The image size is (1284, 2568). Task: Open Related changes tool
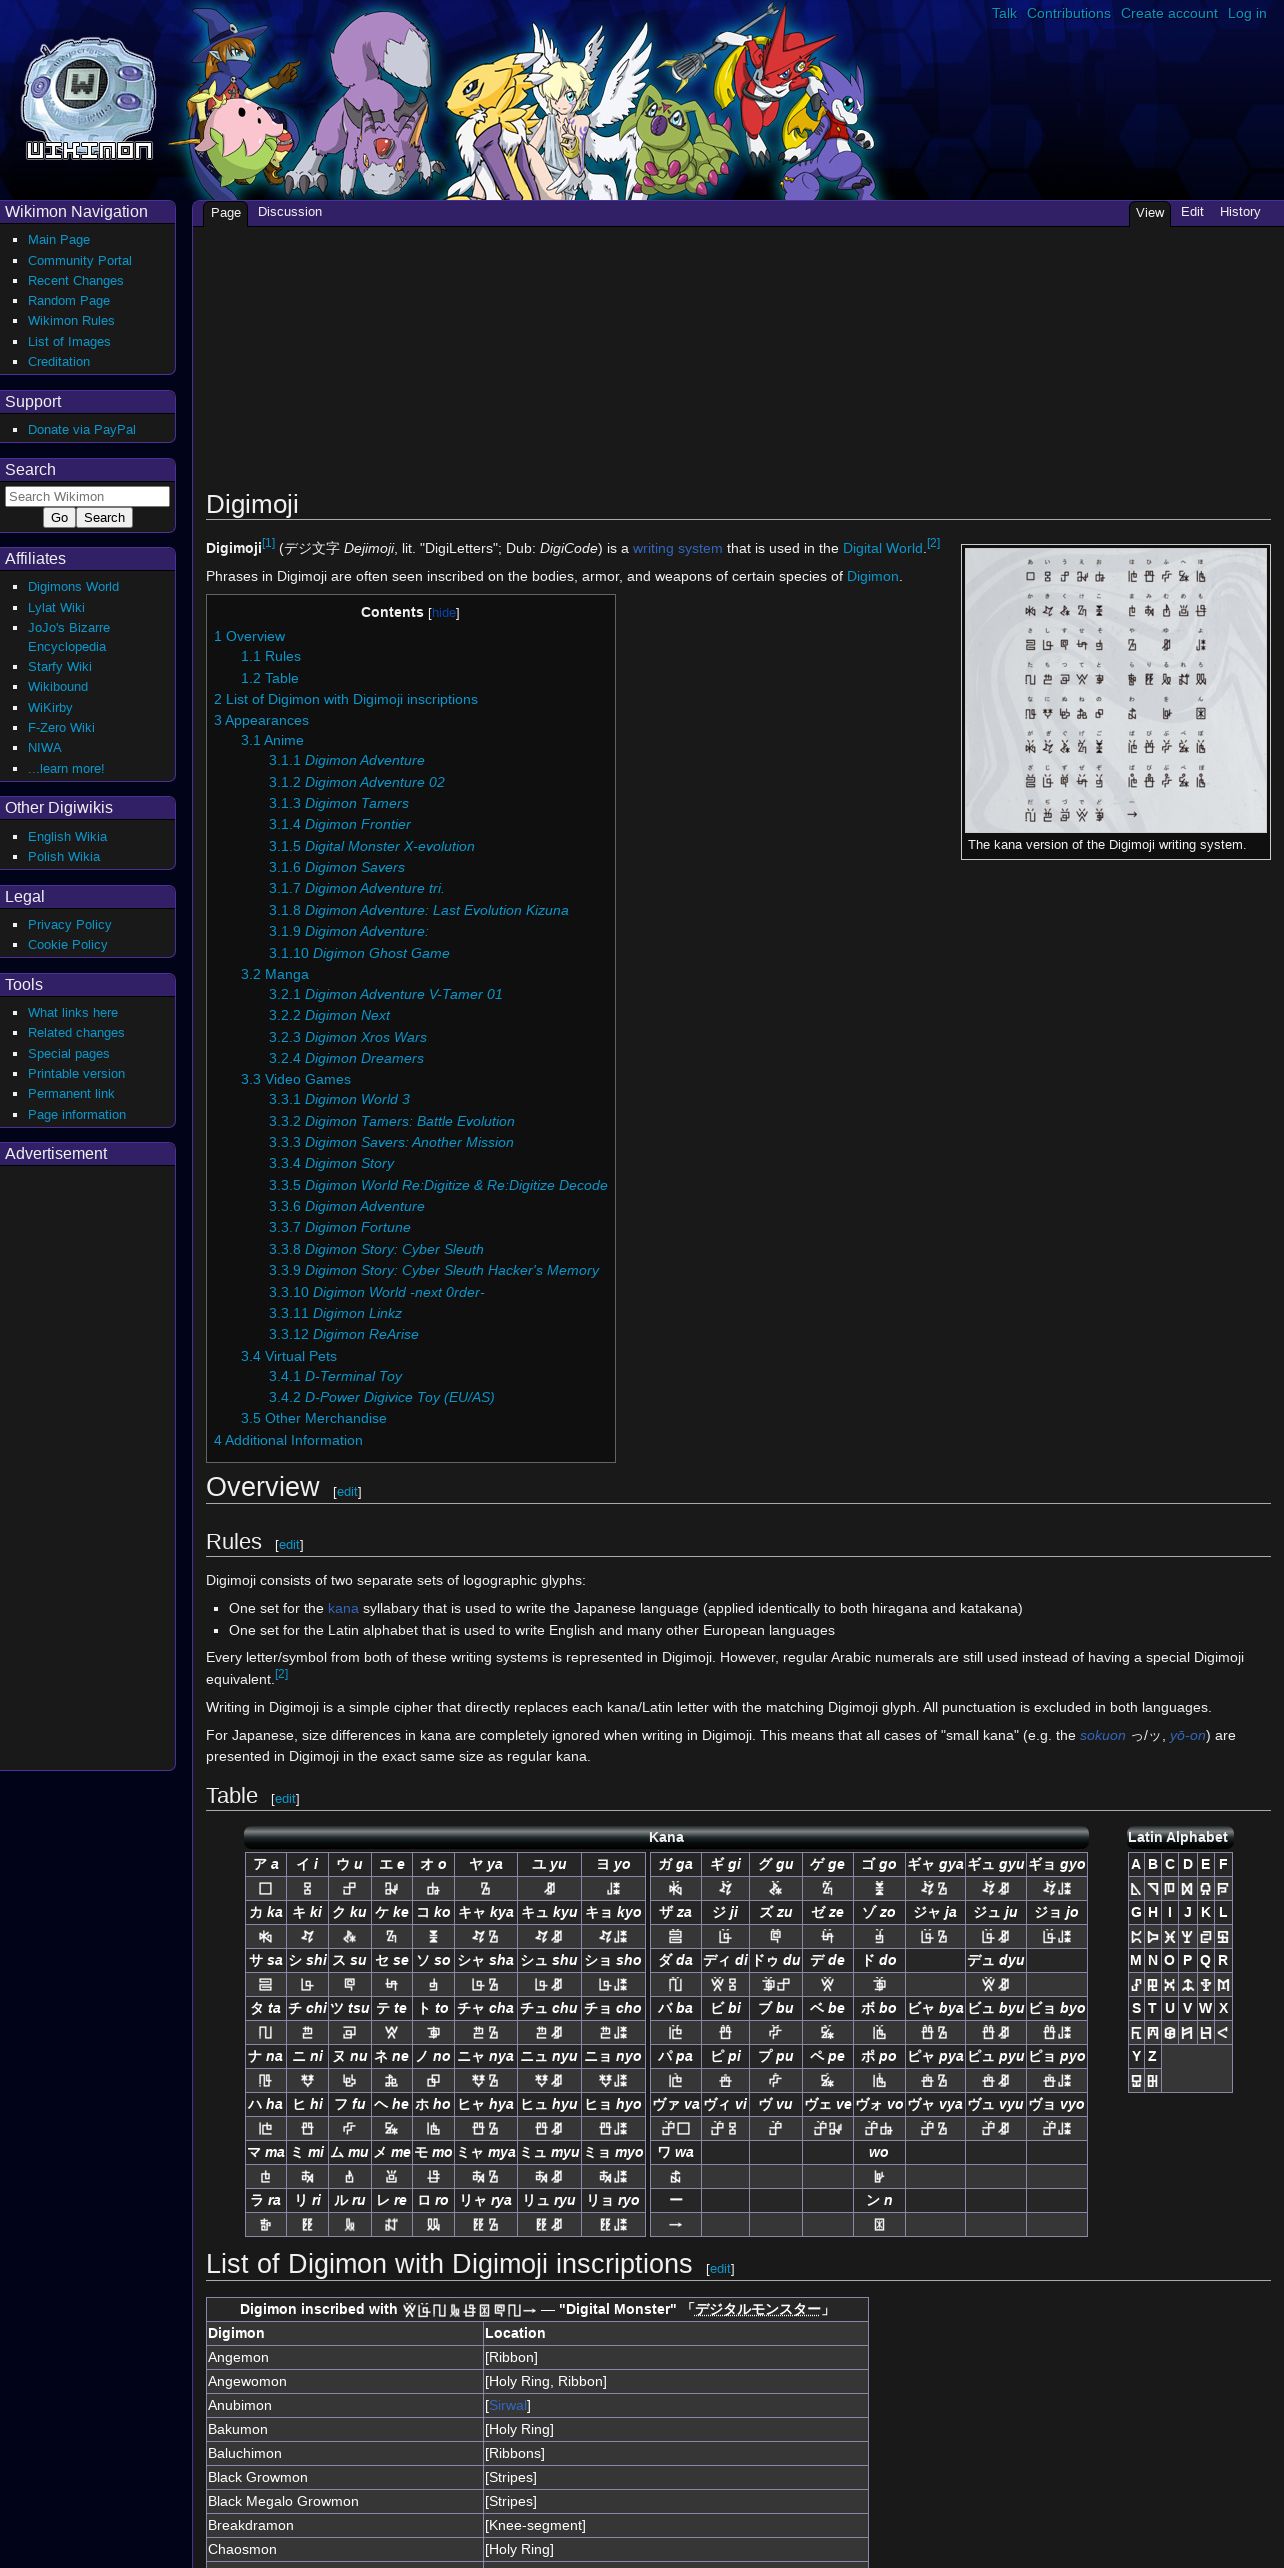click(76, 1033)
